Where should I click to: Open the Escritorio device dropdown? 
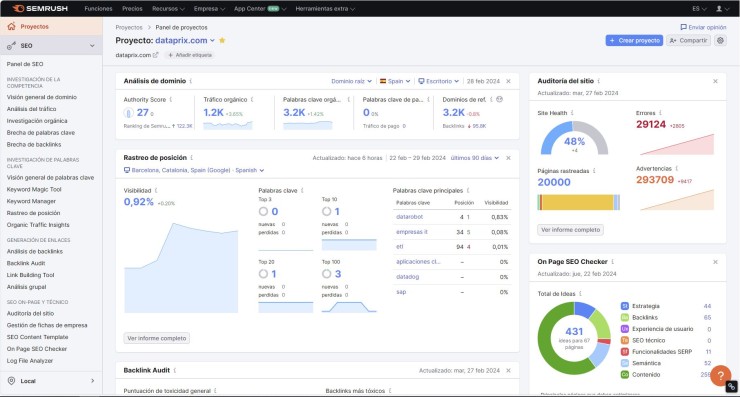439,81
